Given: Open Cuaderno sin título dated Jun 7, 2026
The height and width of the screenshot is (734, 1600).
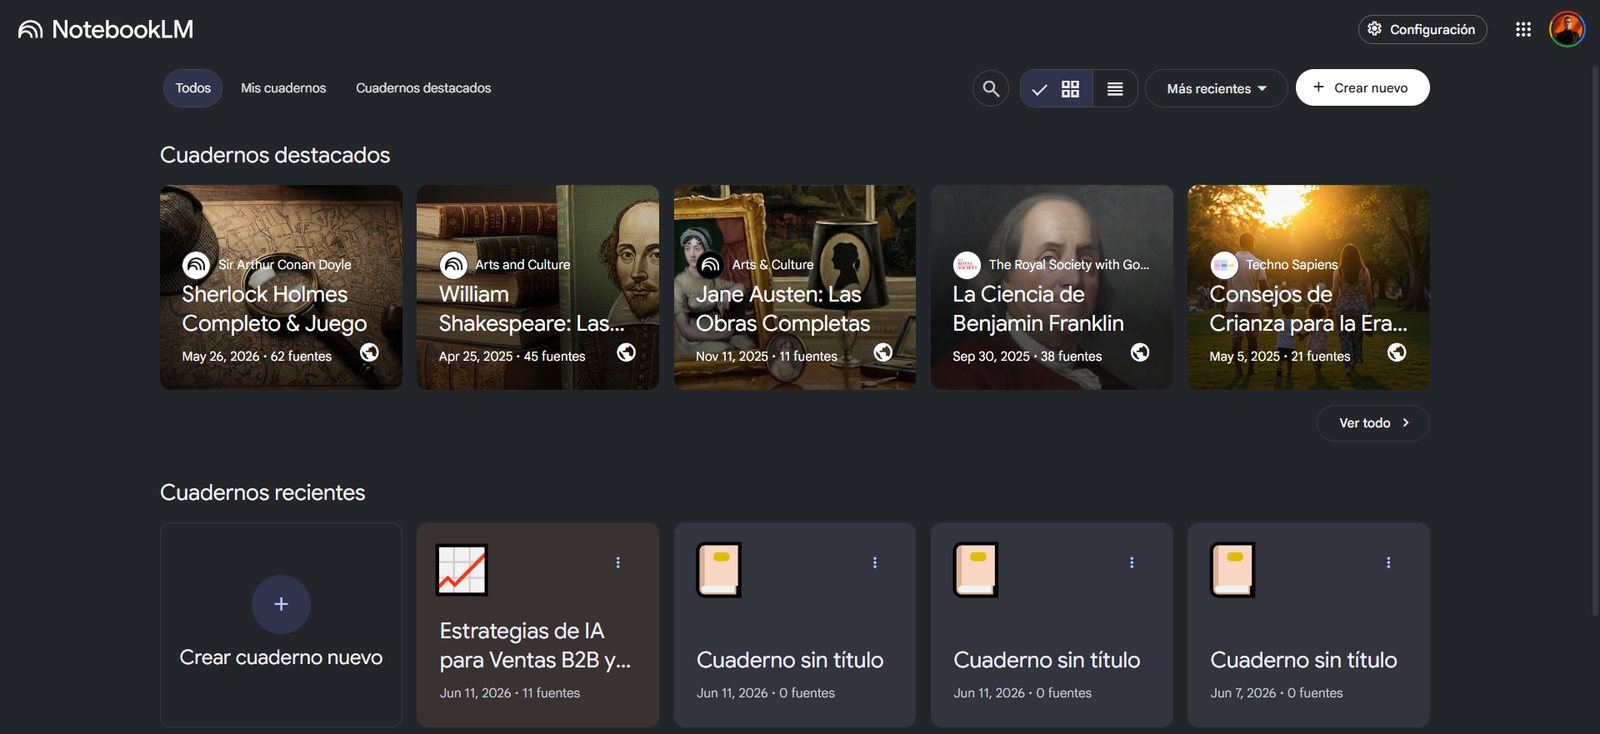Looking at the screenshot, I should pyautogui.click(x=1308, y=625).
